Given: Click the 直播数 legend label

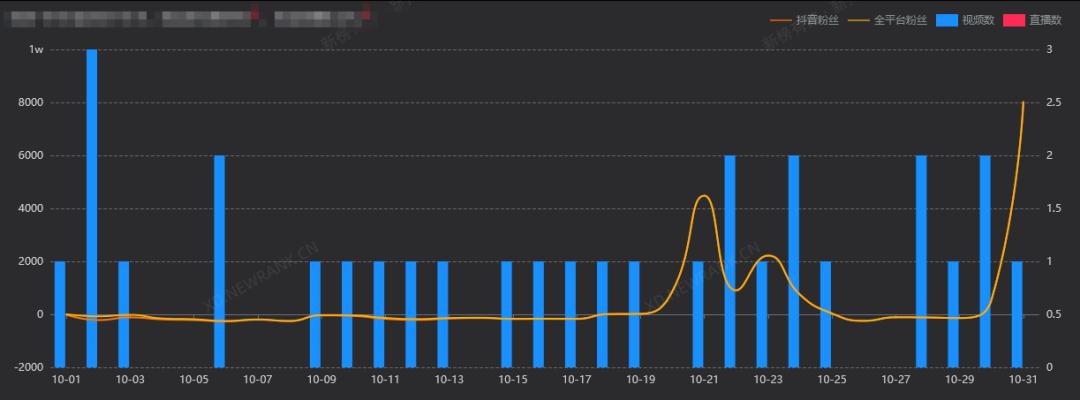Looking at the screenshot, I should pyautogui.click(x=1044, y=20).
